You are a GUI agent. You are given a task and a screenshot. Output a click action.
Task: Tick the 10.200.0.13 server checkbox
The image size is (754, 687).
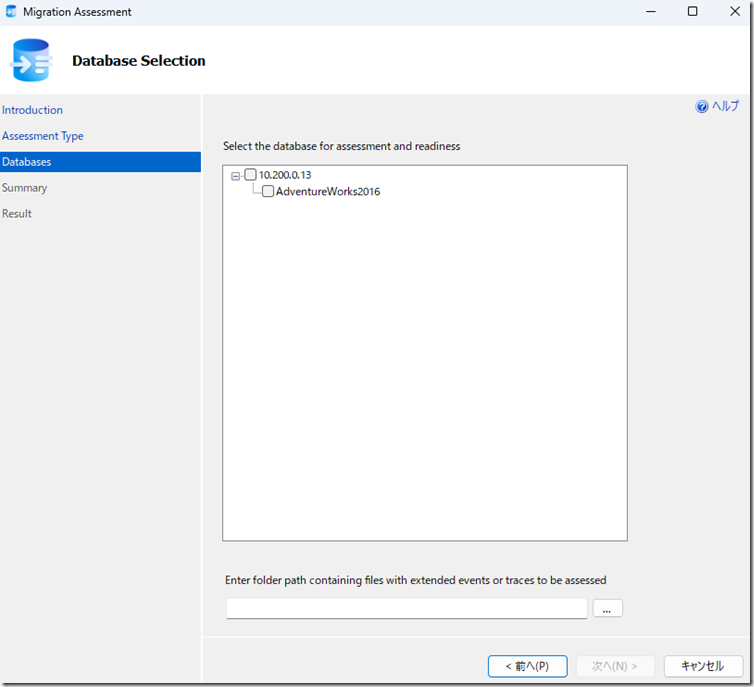[250, 175]
